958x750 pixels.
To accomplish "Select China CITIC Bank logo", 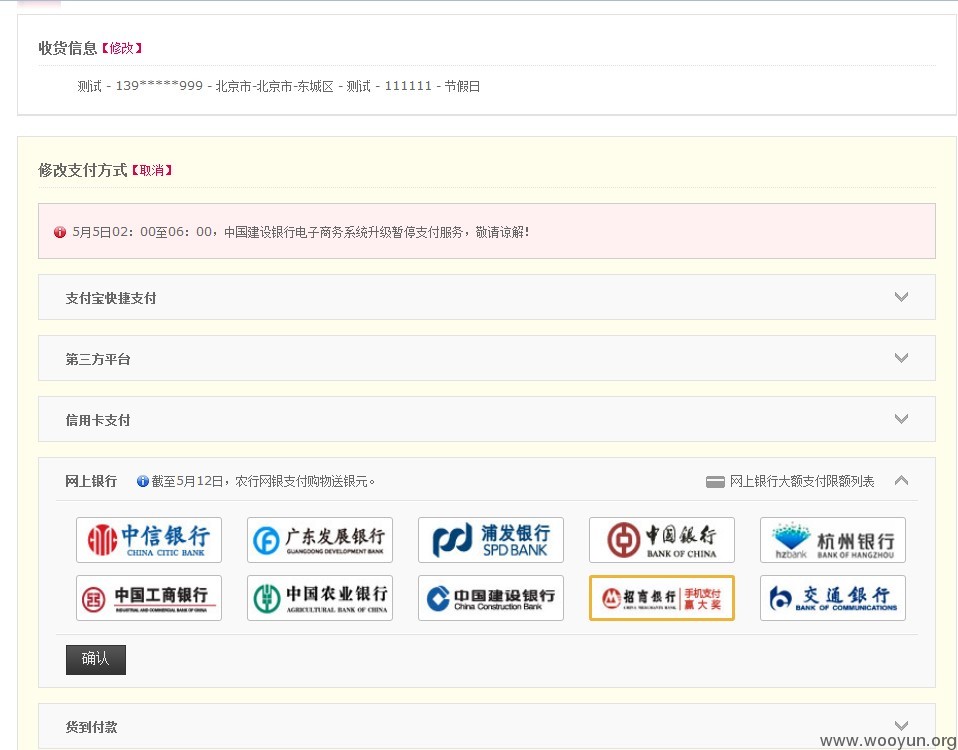I will pos(148,540).
